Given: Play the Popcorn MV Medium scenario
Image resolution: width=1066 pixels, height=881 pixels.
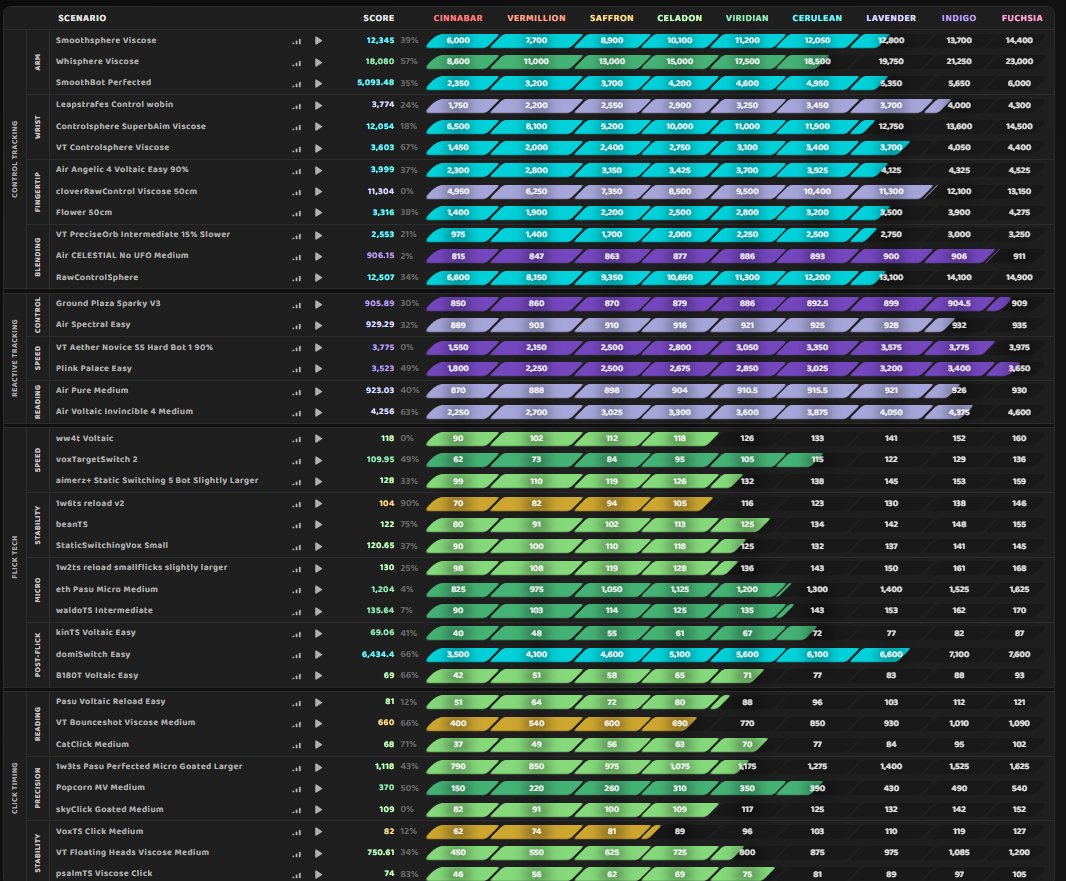Looking at the screenshot, I should (x=318, y=789).
